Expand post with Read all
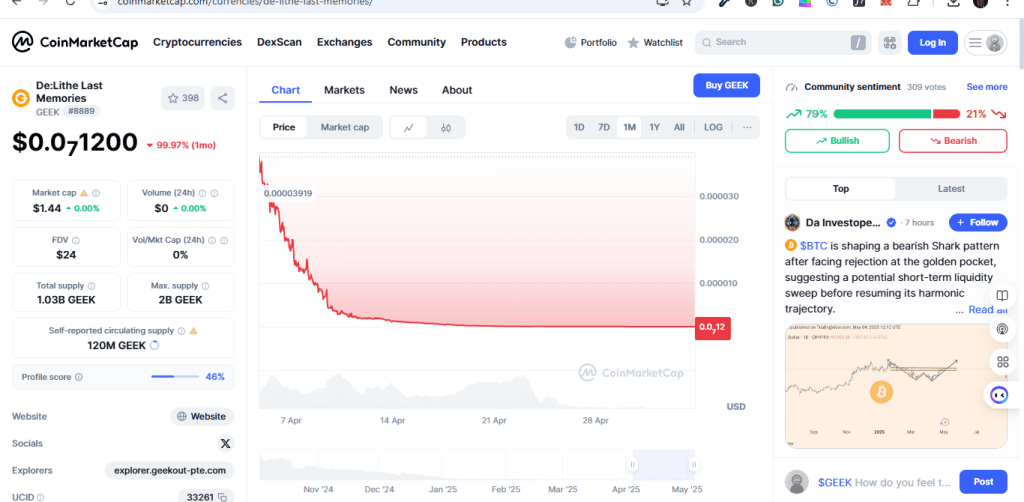1024x502 pixels. pyautogui.click(x=987, y=310)
